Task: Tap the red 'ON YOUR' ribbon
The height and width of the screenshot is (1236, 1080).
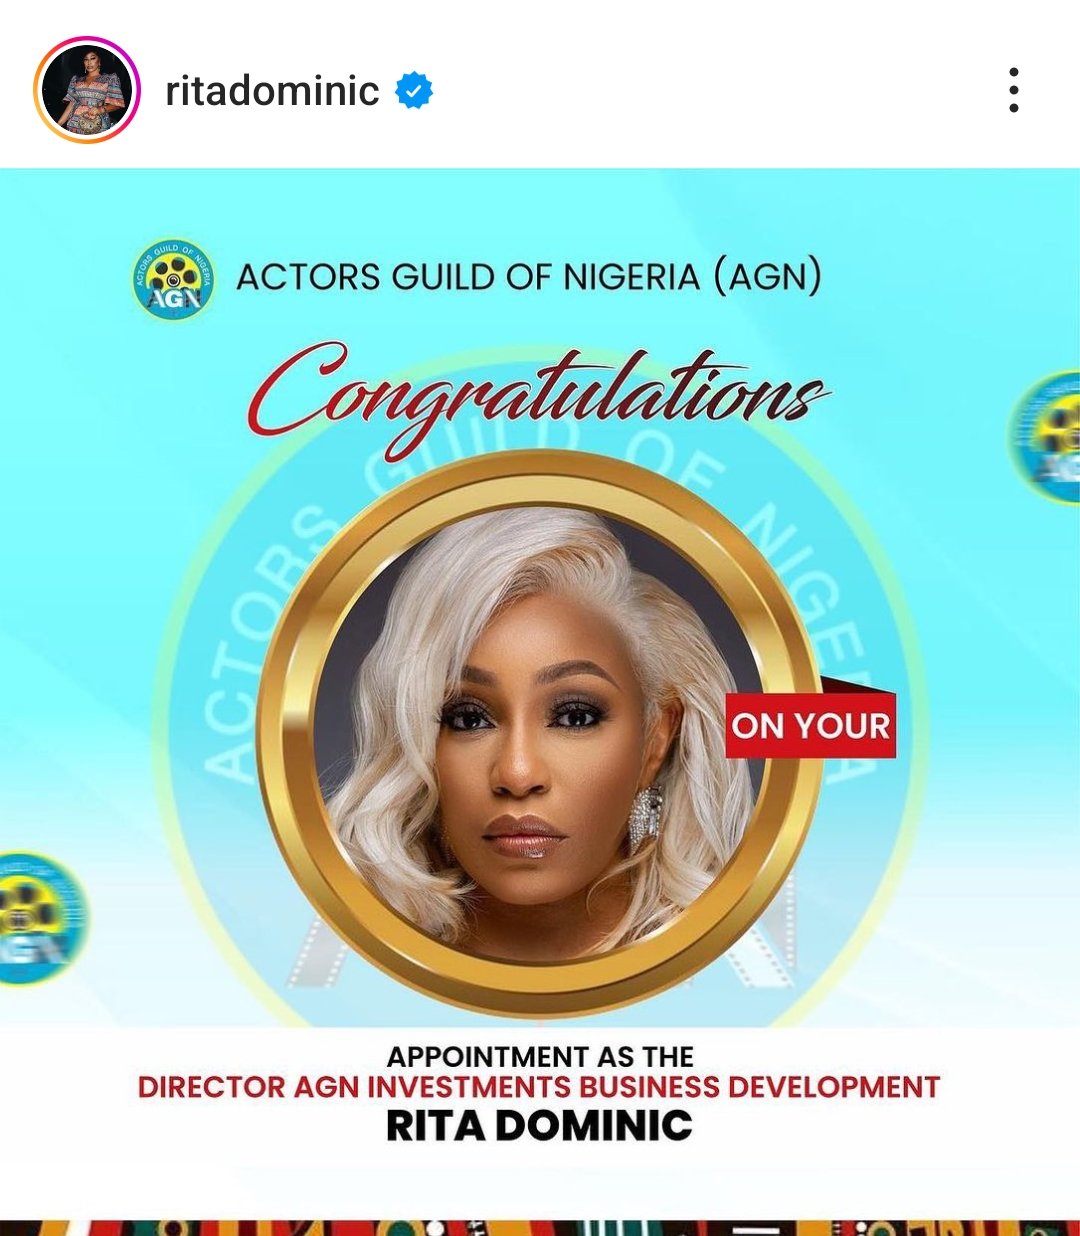Action: click(811, 725)
